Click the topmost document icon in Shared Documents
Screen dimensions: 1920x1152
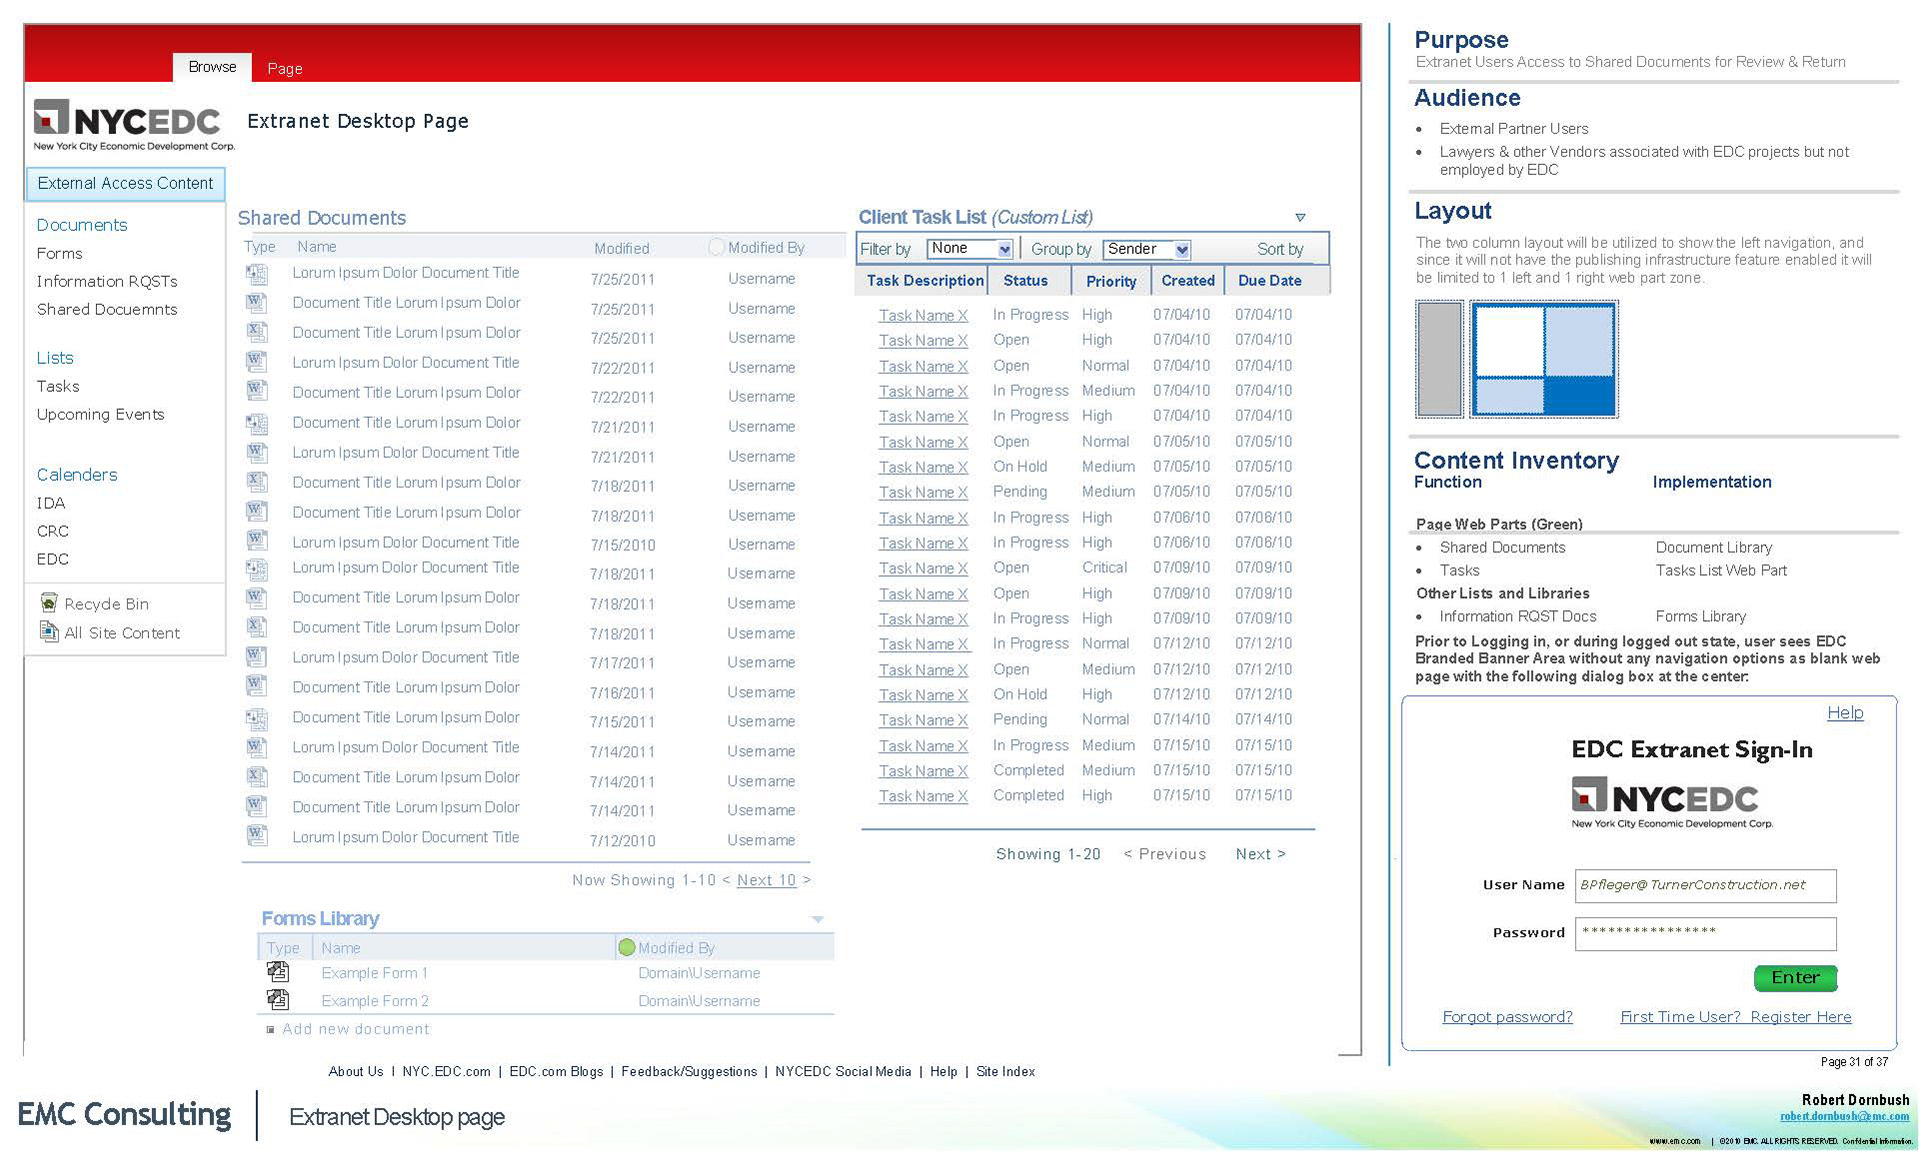pyautogui.click(x=257, y=273)
